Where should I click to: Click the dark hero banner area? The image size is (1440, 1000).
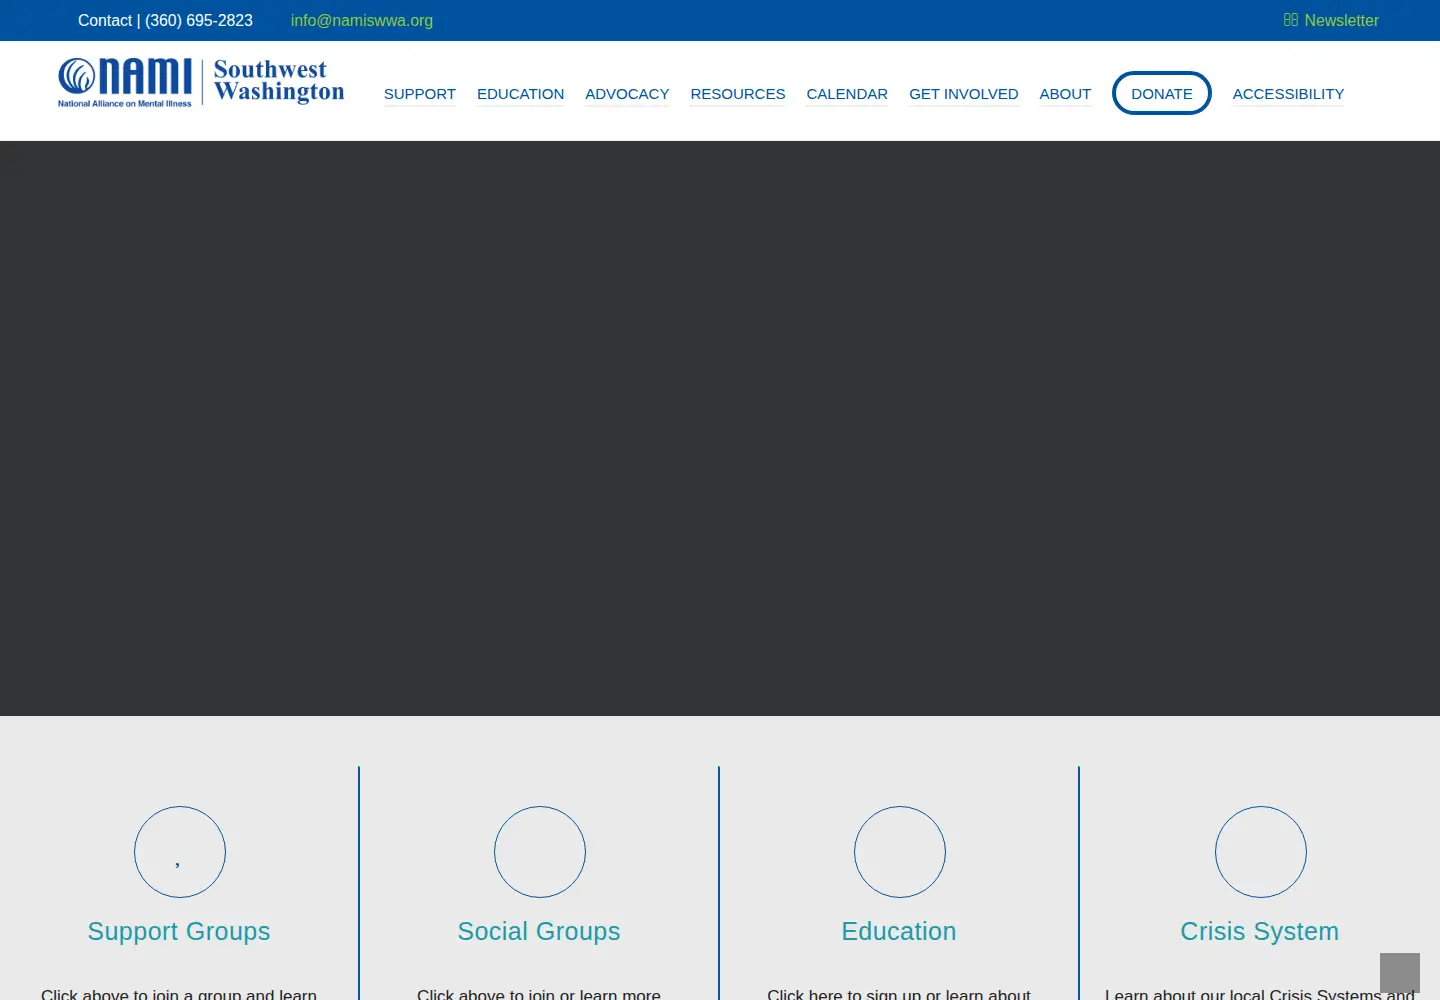tap(720, 428)
